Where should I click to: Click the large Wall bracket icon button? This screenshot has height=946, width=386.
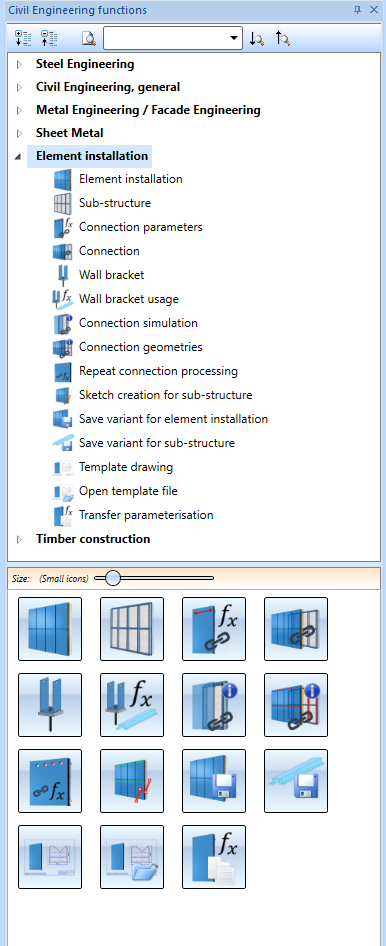pyautogui.click(x=50, y=705)
